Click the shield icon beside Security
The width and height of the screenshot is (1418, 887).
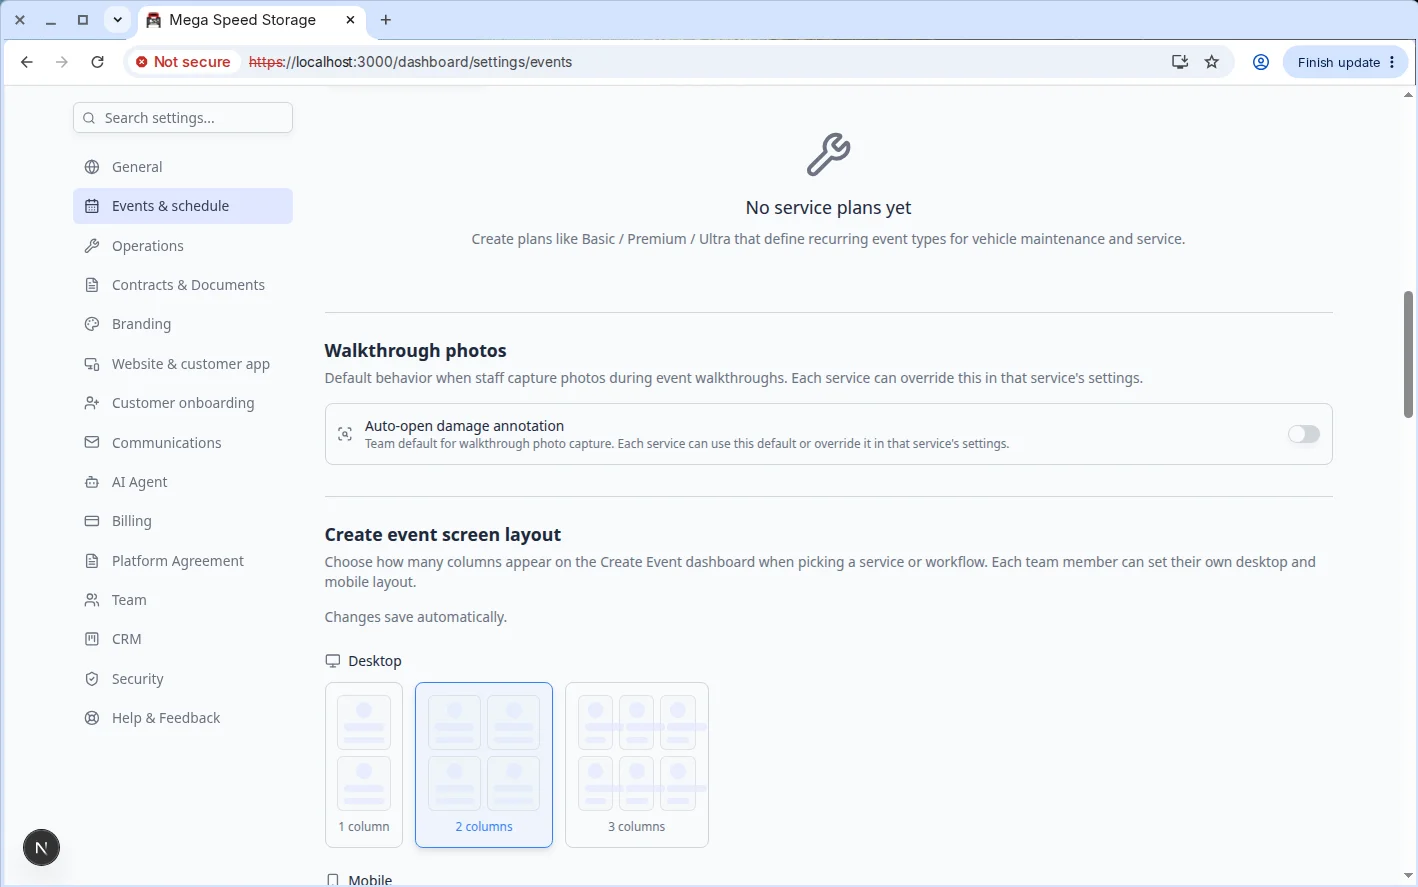pyautogui.click(x=92, y=679)
